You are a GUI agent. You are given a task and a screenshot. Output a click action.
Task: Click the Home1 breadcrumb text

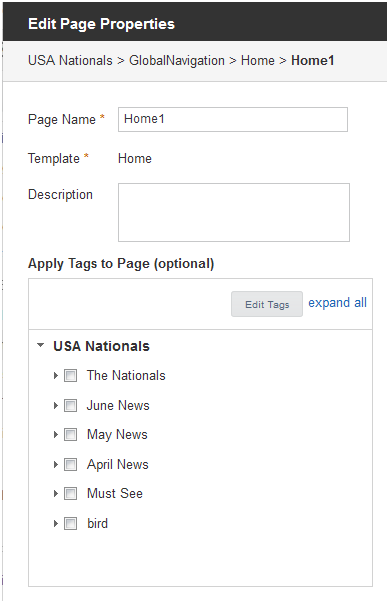[x=313, y=60]
